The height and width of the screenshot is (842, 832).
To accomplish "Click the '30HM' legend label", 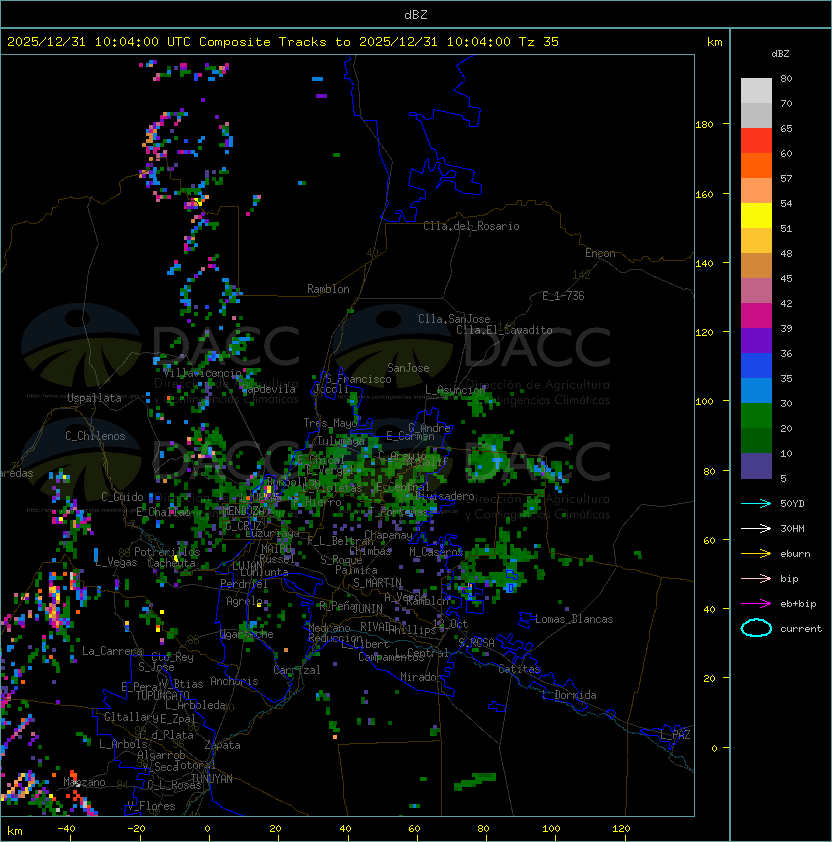I will point(792,528).
